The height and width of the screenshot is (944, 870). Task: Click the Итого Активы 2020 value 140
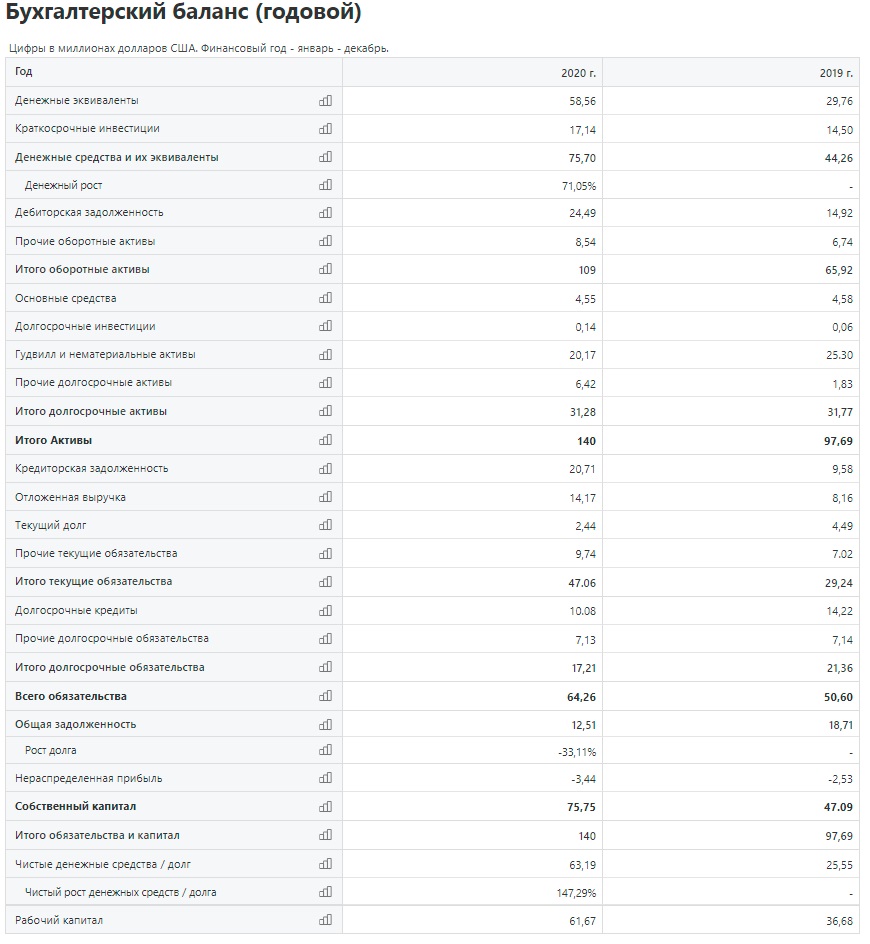[586, 441]
